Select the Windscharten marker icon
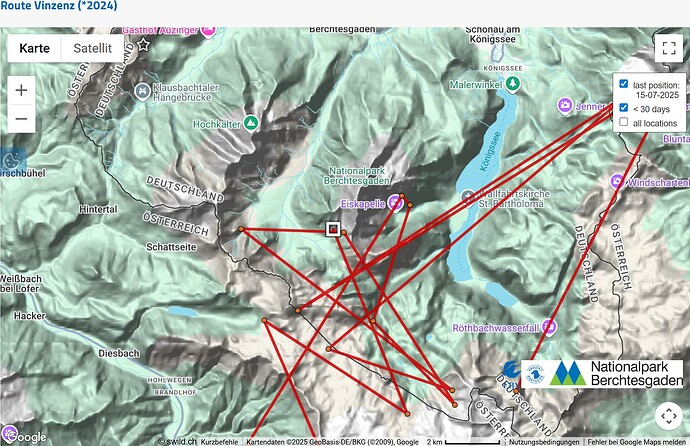The width and height of the screenshot is (690, 446). pyautogui.click(x=616, y=182)
